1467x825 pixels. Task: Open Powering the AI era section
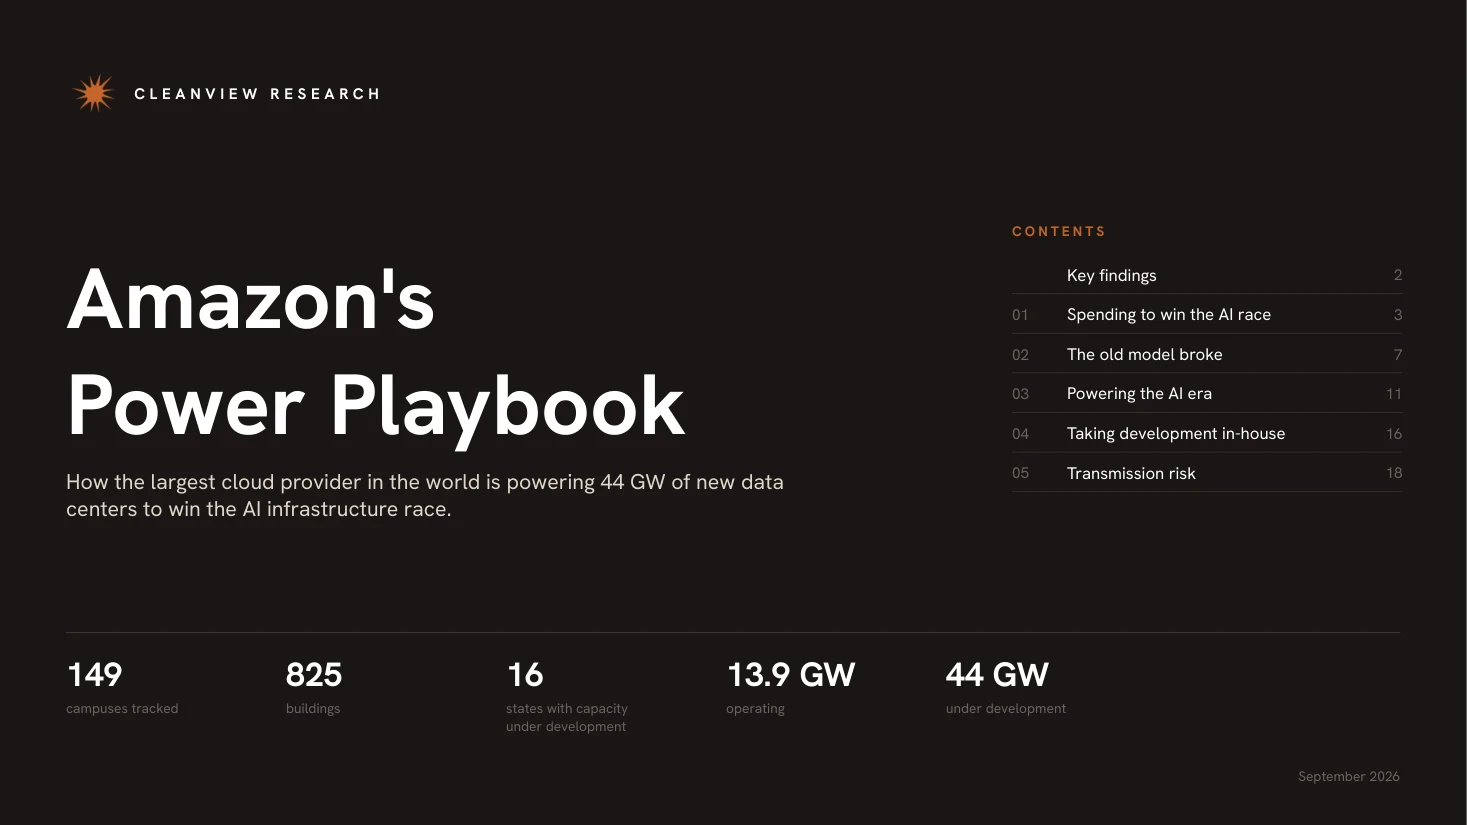pyautogui.click(x=1207, y=393)
